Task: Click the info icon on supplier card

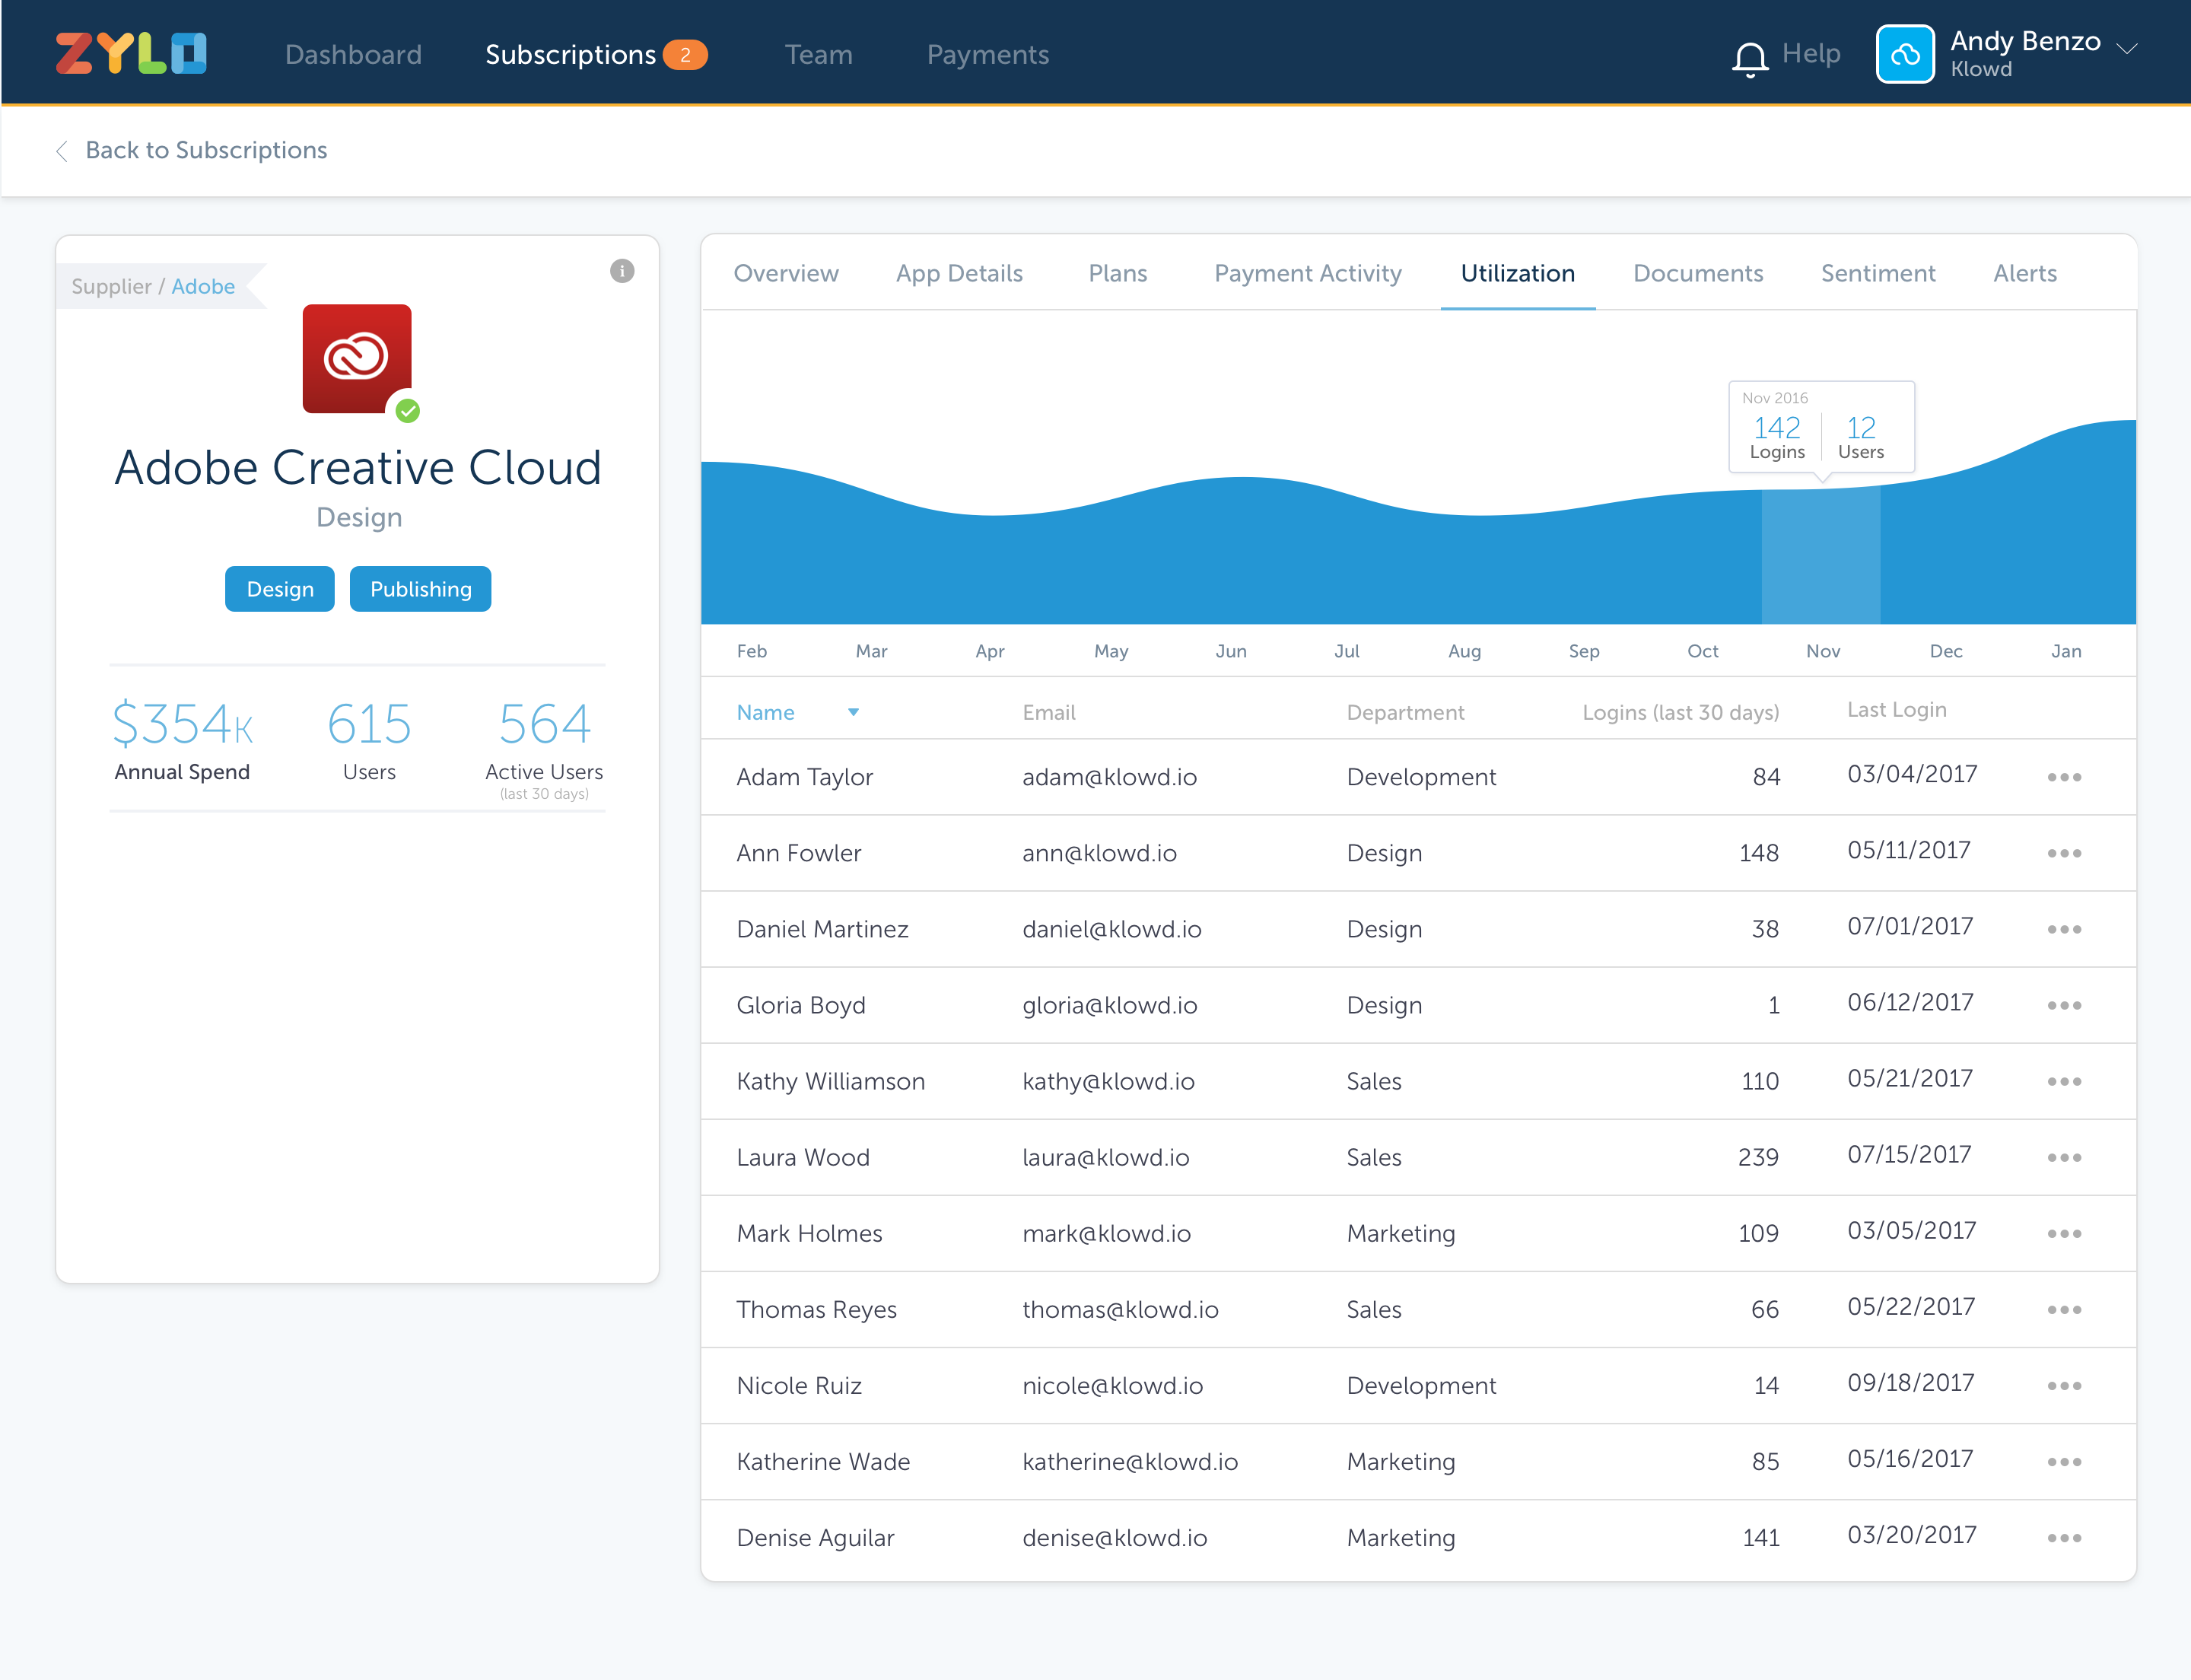Action: 622,271
